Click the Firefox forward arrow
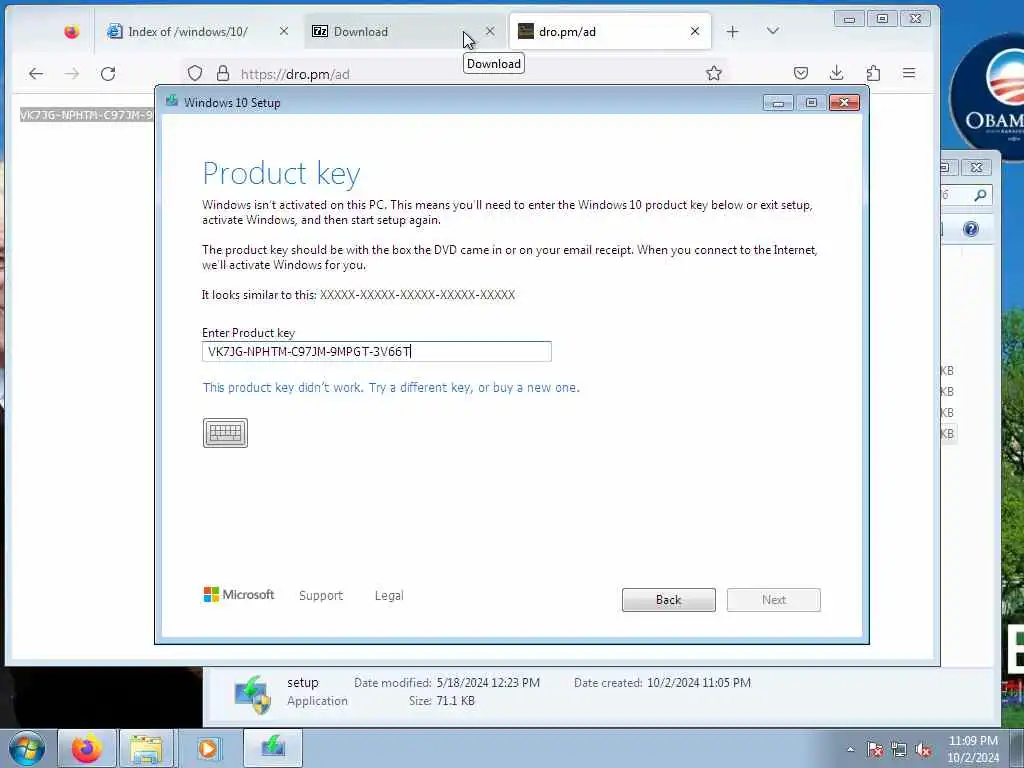Screen dimensions: 1024x768 click(x=72, y=73)
